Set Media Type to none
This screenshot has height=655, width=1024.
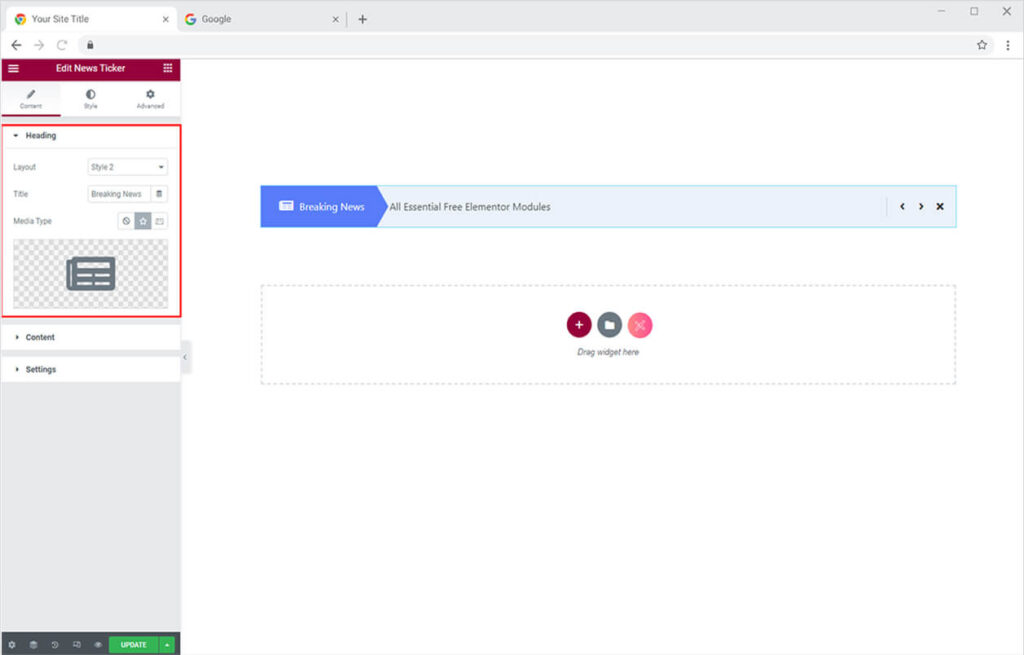pyautogui.click(x=126, y=221)
